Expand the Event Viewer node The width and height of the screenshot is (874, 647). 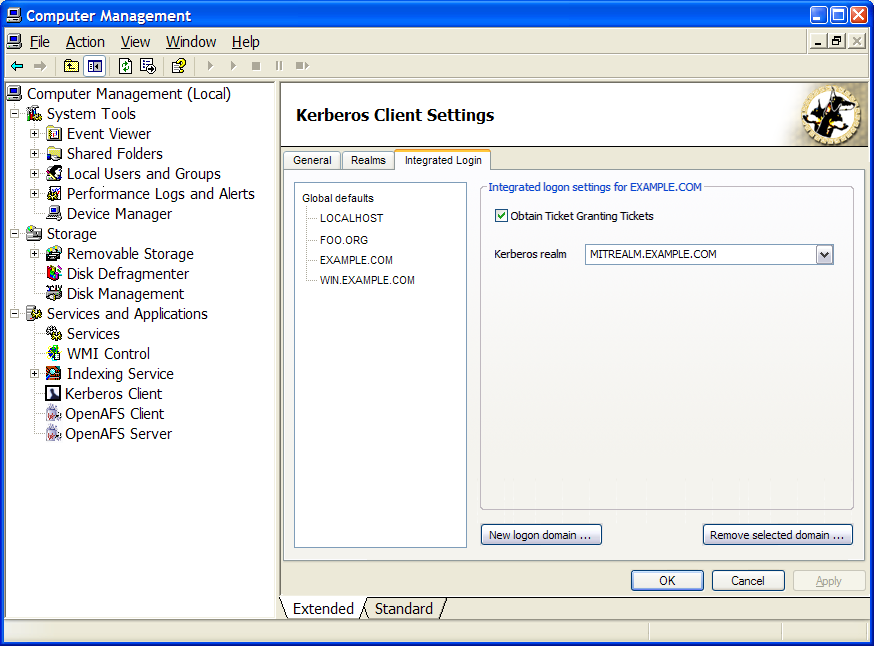pyautogui.click(x=35, y=134)
